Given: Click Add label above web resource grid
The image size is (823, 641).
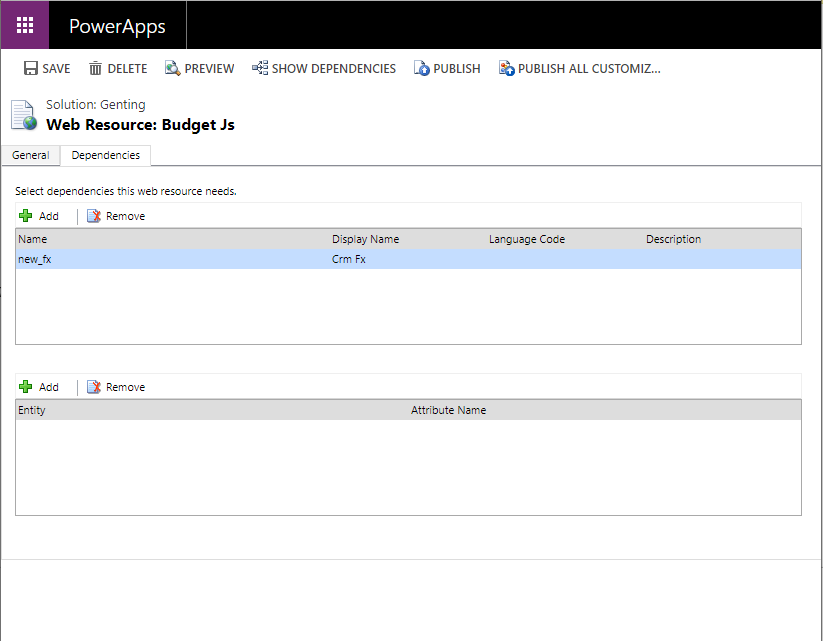Looking at the screenshot, I should tap(49, 216).
